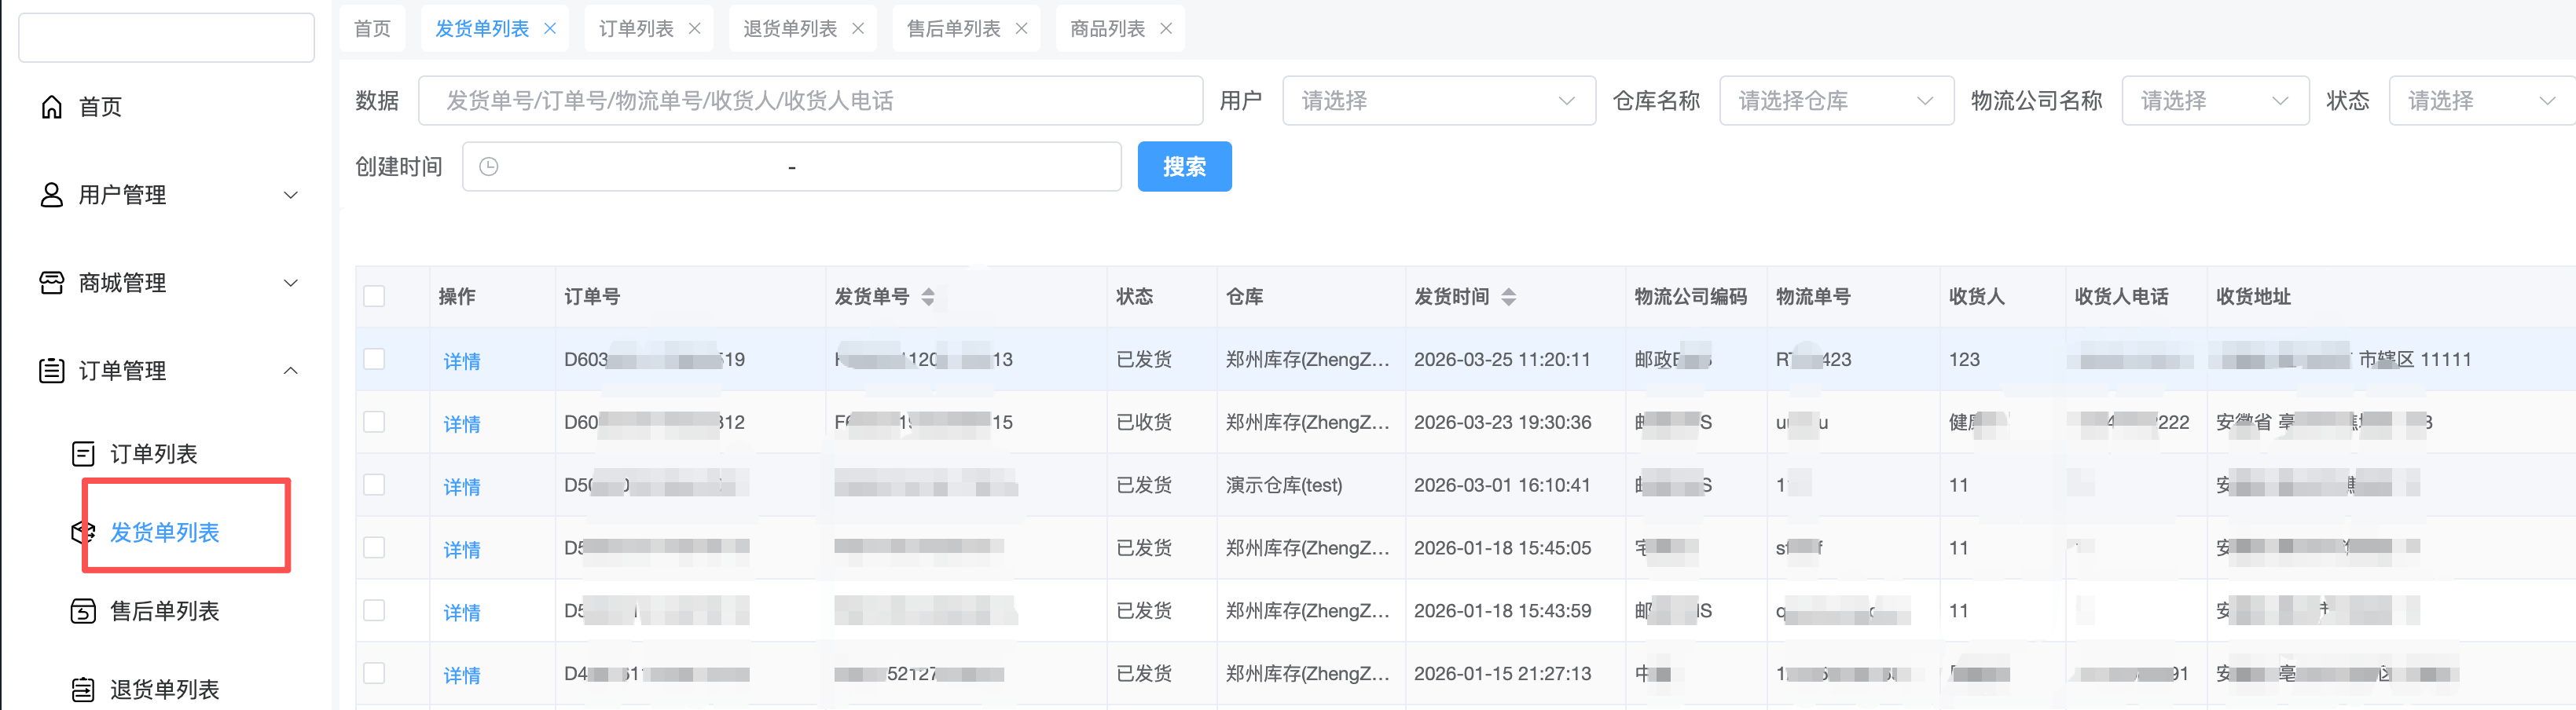Select 发货单列表 in sidebar
Viewport: 2576px width, 710px height.
tap(165, 532)
